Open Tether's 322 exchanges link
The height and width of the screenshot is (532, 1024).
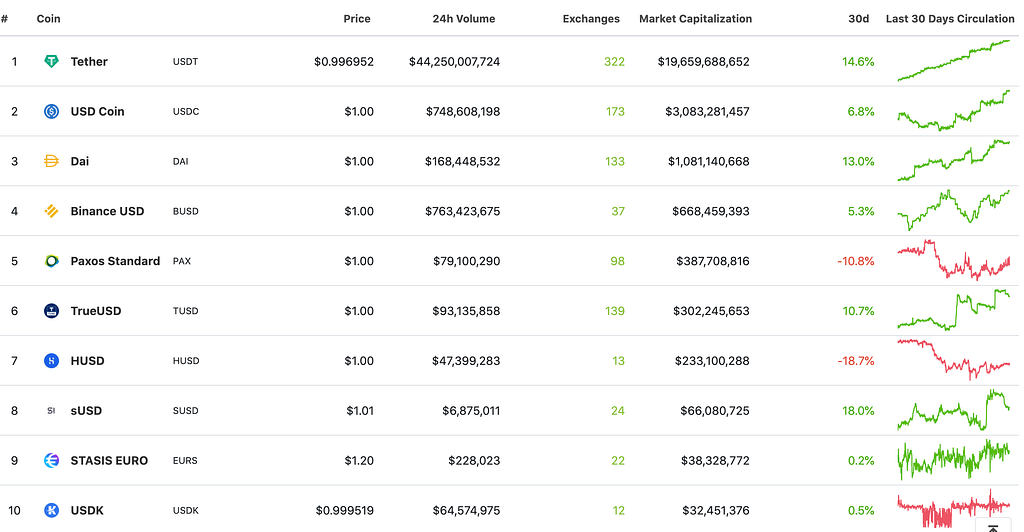pos(614,62)
